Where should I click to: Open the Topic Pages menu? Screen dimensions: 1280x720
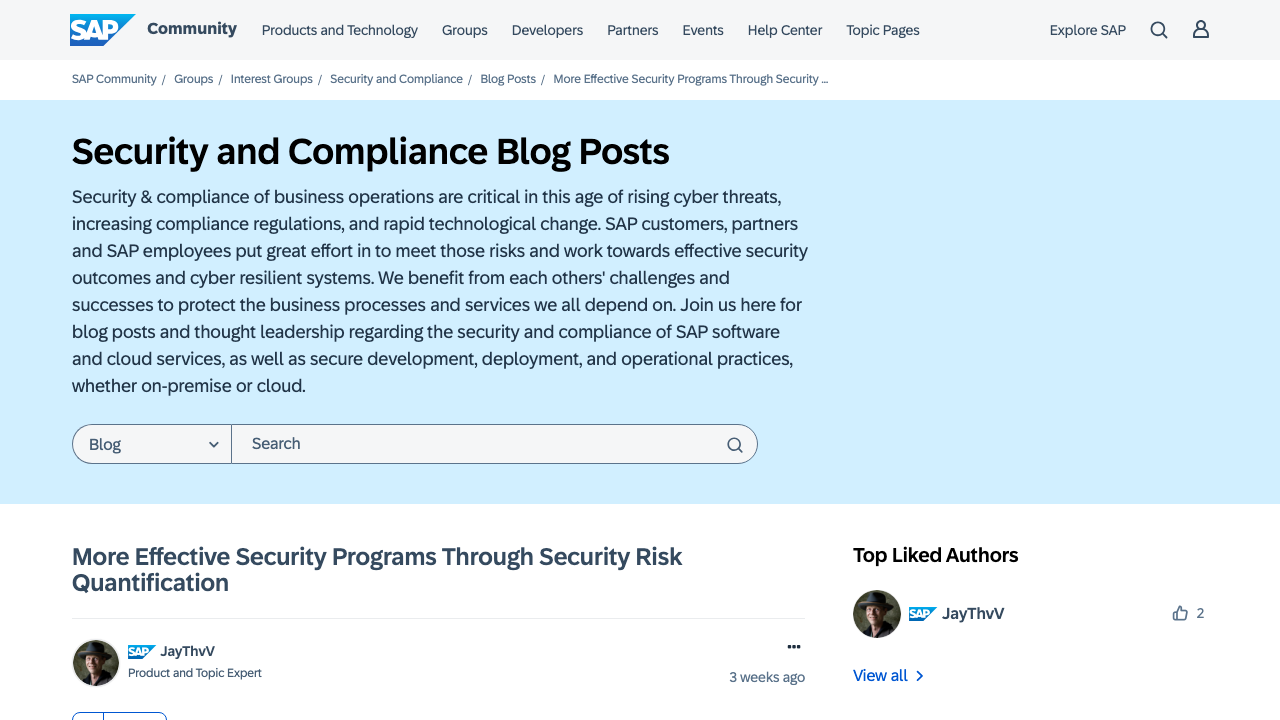tap(883, 30)
